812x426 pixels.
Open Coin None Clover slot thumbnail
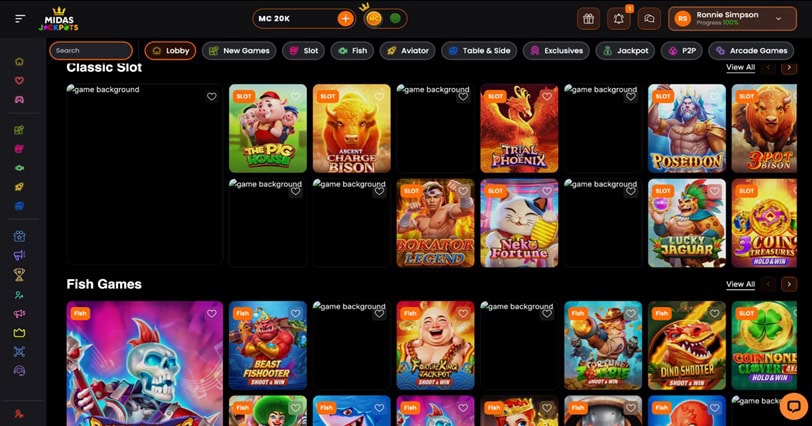coord(764,345)
